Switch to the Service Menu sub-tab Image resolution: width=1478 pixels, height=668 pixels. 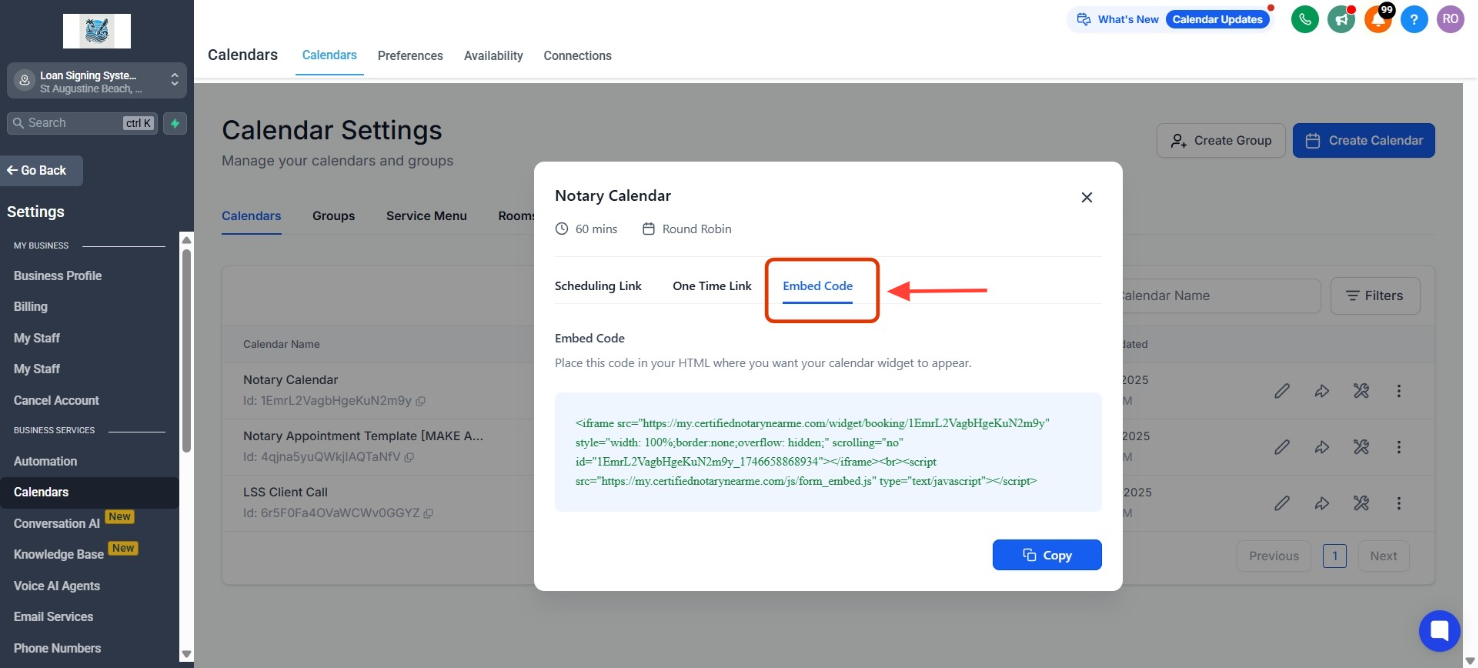click(x=426, y=216)
